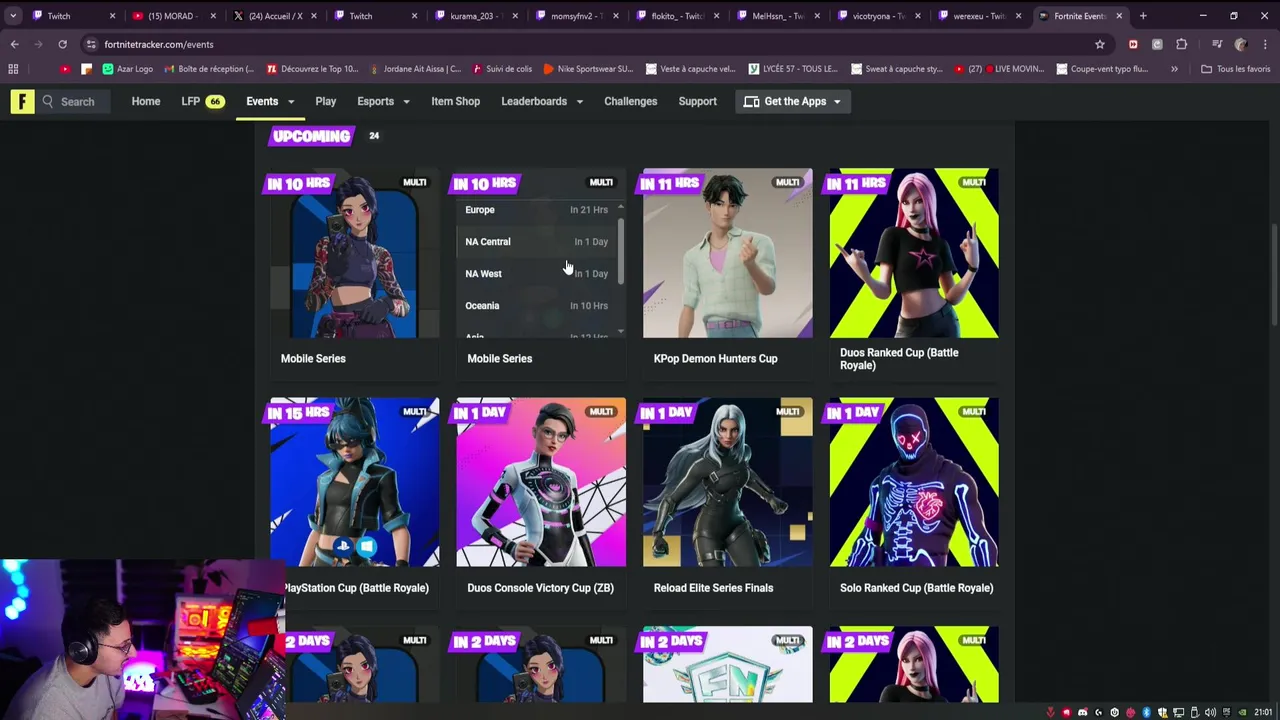Expand the Events navigation dropdown
Image resolution: width=1280 pixels, height=720 pixels.
291,102
